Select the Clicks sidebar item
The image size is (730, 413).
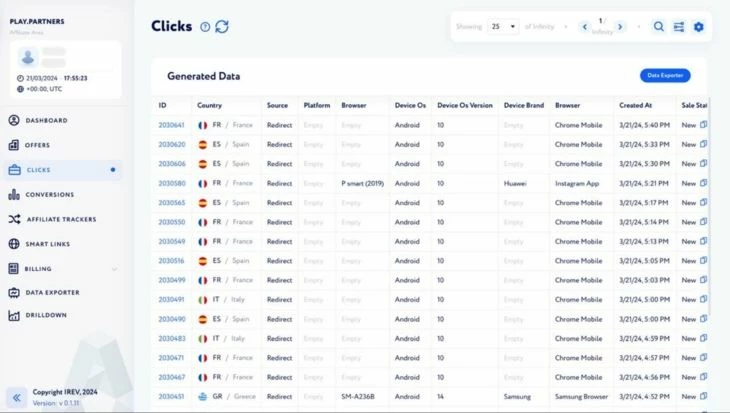click(x=62, y=170)
